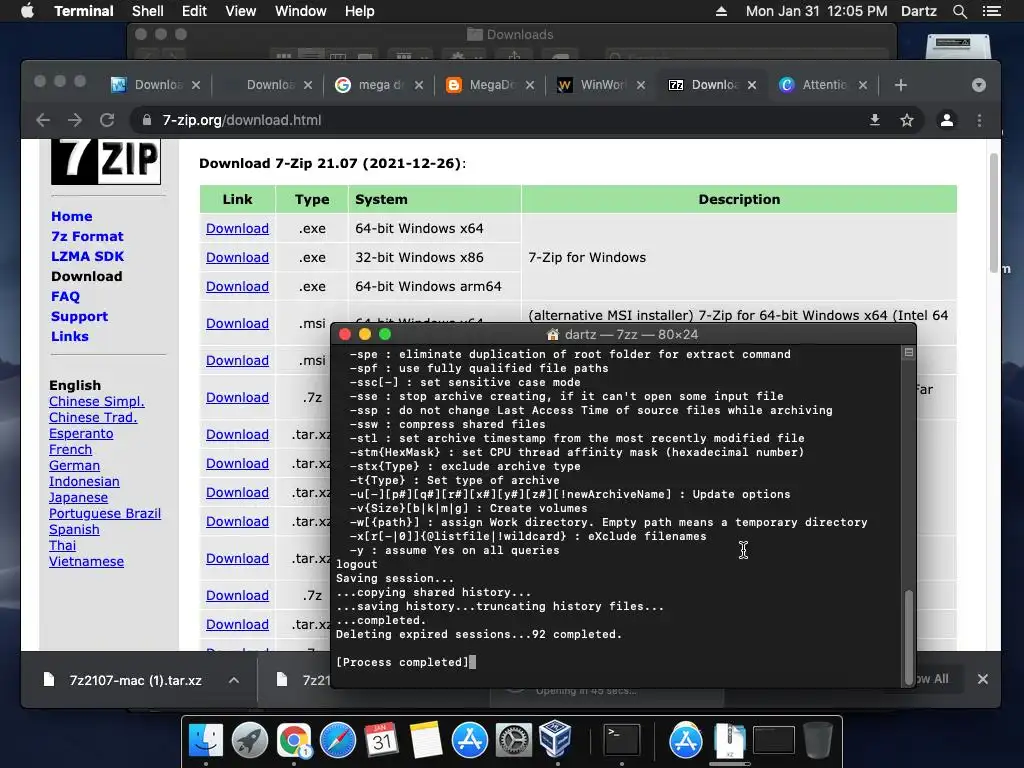Open the Edit menu in Terminal

pos(194,11)
